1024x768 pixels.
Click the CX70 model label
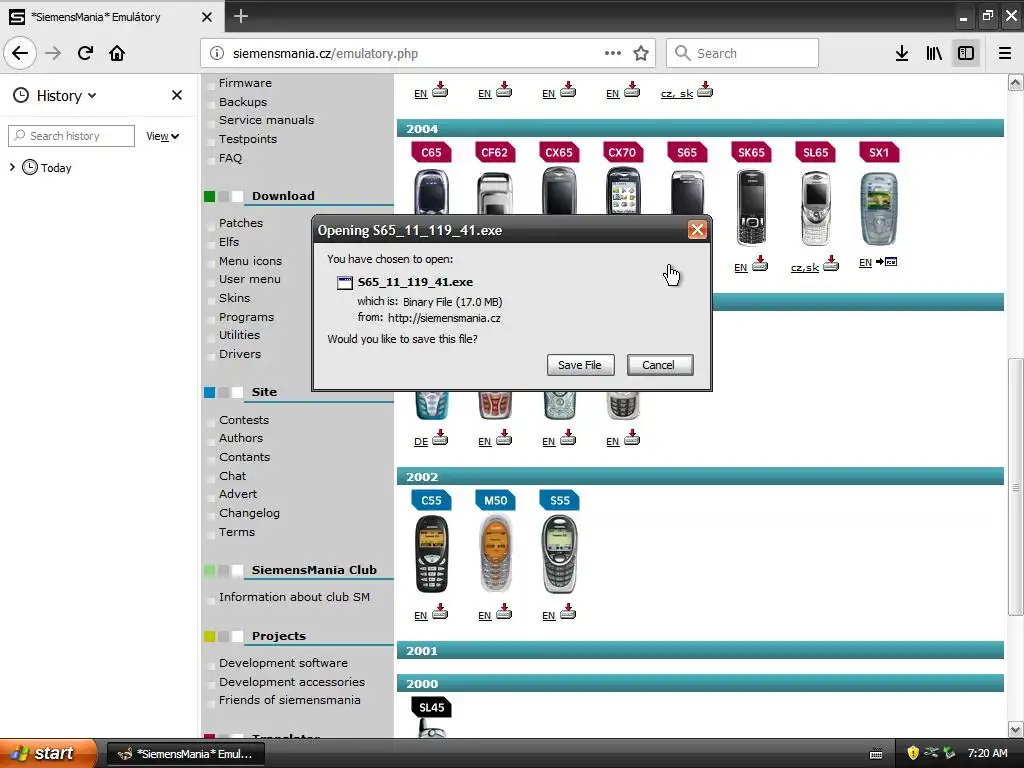[x=622, y=153]
